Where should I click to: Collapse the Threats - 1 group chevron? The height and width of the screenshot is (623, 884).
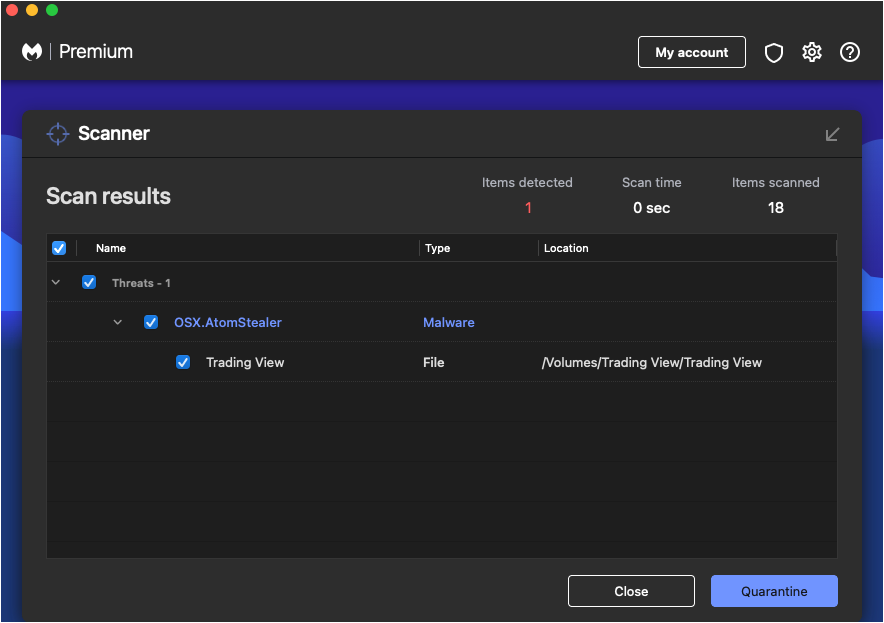(56, 282)
